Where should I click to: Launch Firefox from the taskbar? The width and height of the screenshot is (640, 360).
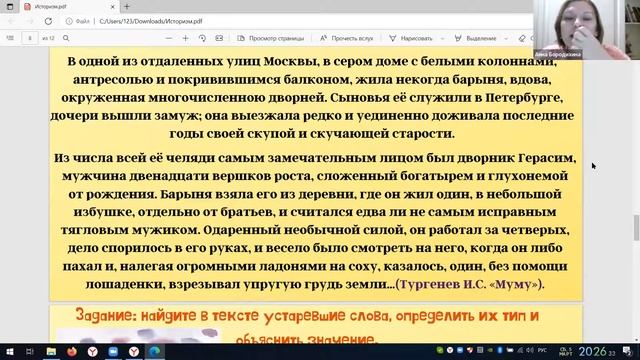point(72,351)
